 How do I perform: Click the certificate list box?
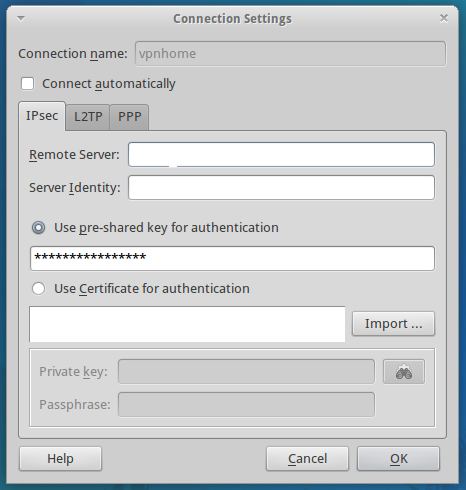tap(187, 324)
